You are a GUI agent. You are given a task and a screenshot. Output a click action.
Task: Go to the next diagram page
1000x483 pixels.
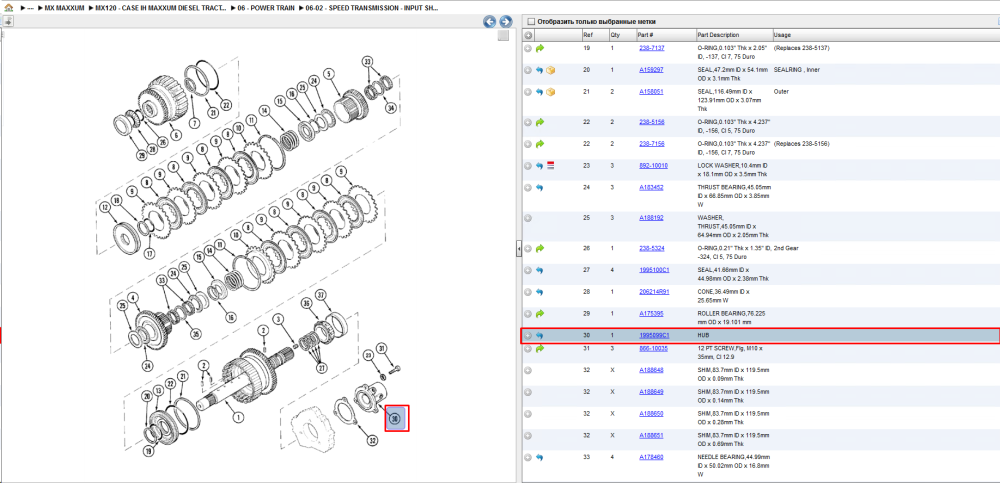coord(505,22)
